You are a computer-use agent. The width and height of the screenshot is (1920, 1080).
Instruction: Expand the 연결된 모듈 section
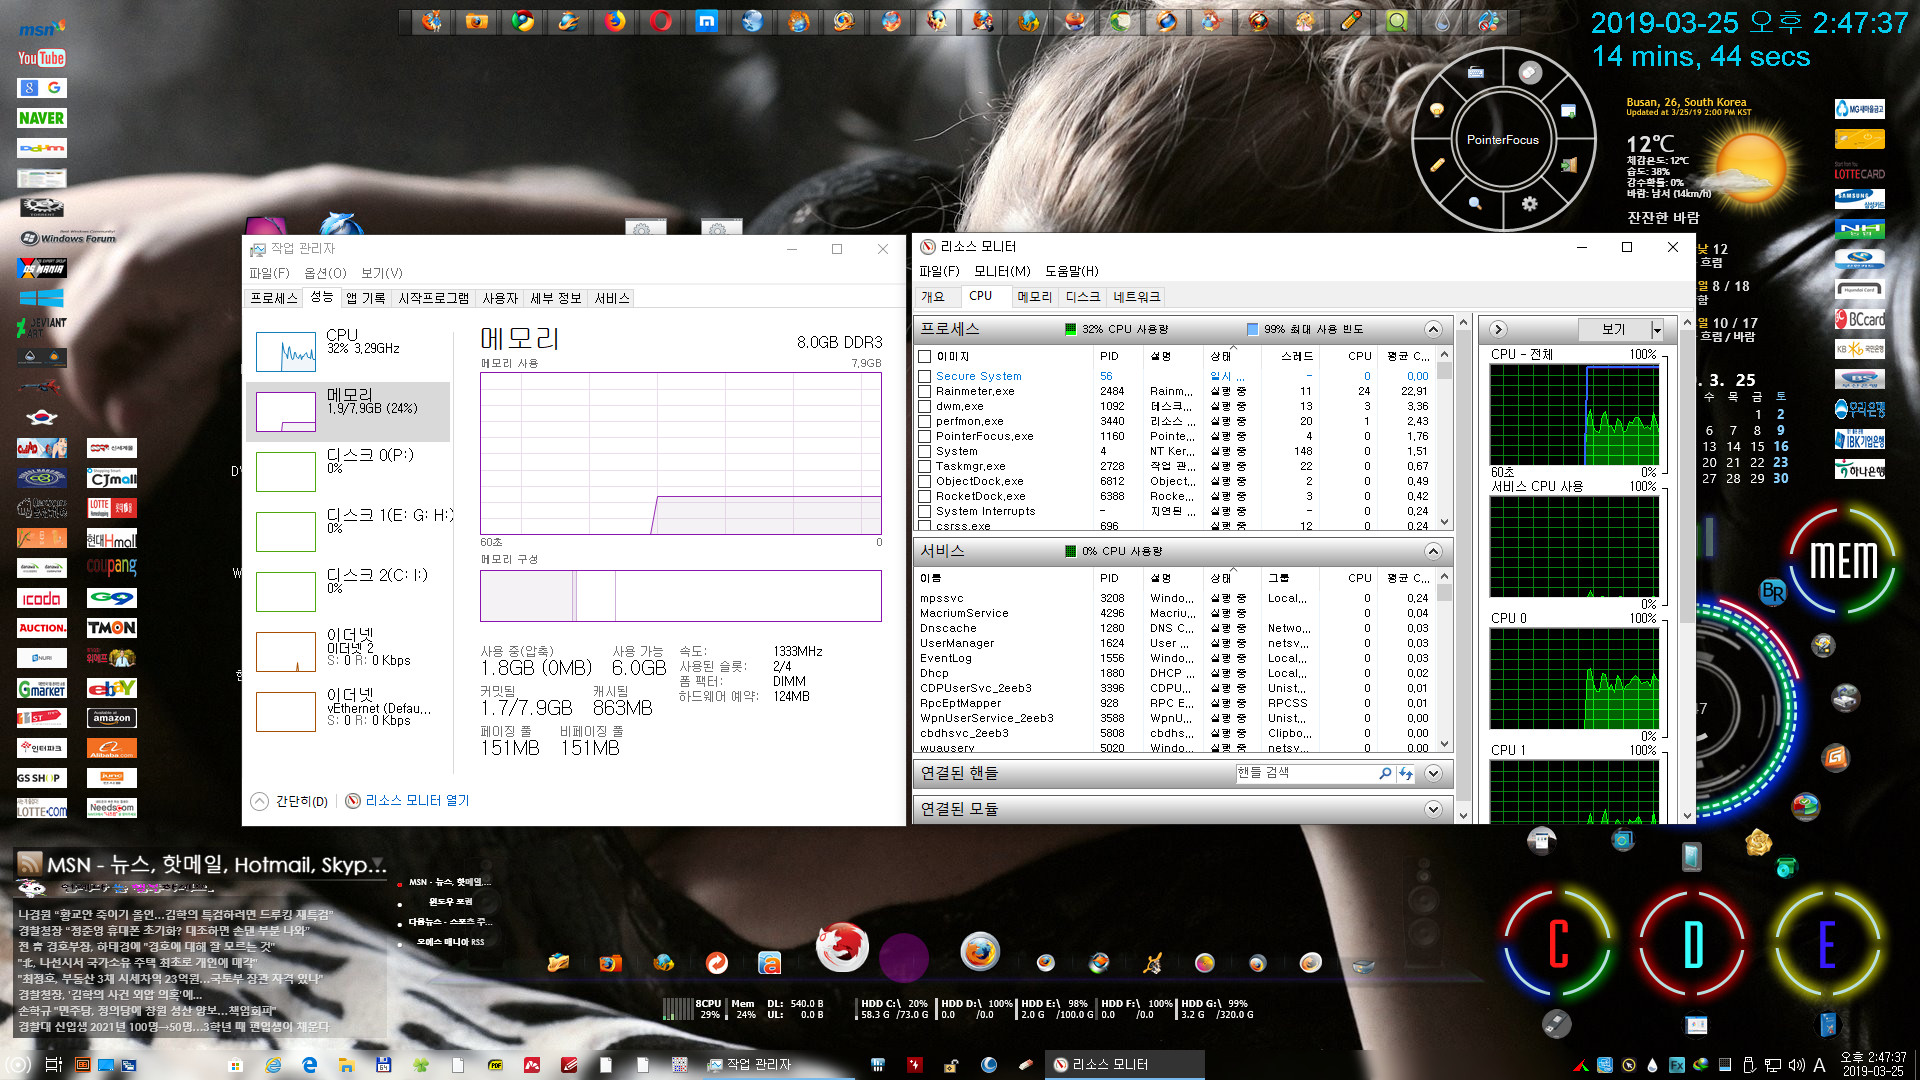point(1433,809)
